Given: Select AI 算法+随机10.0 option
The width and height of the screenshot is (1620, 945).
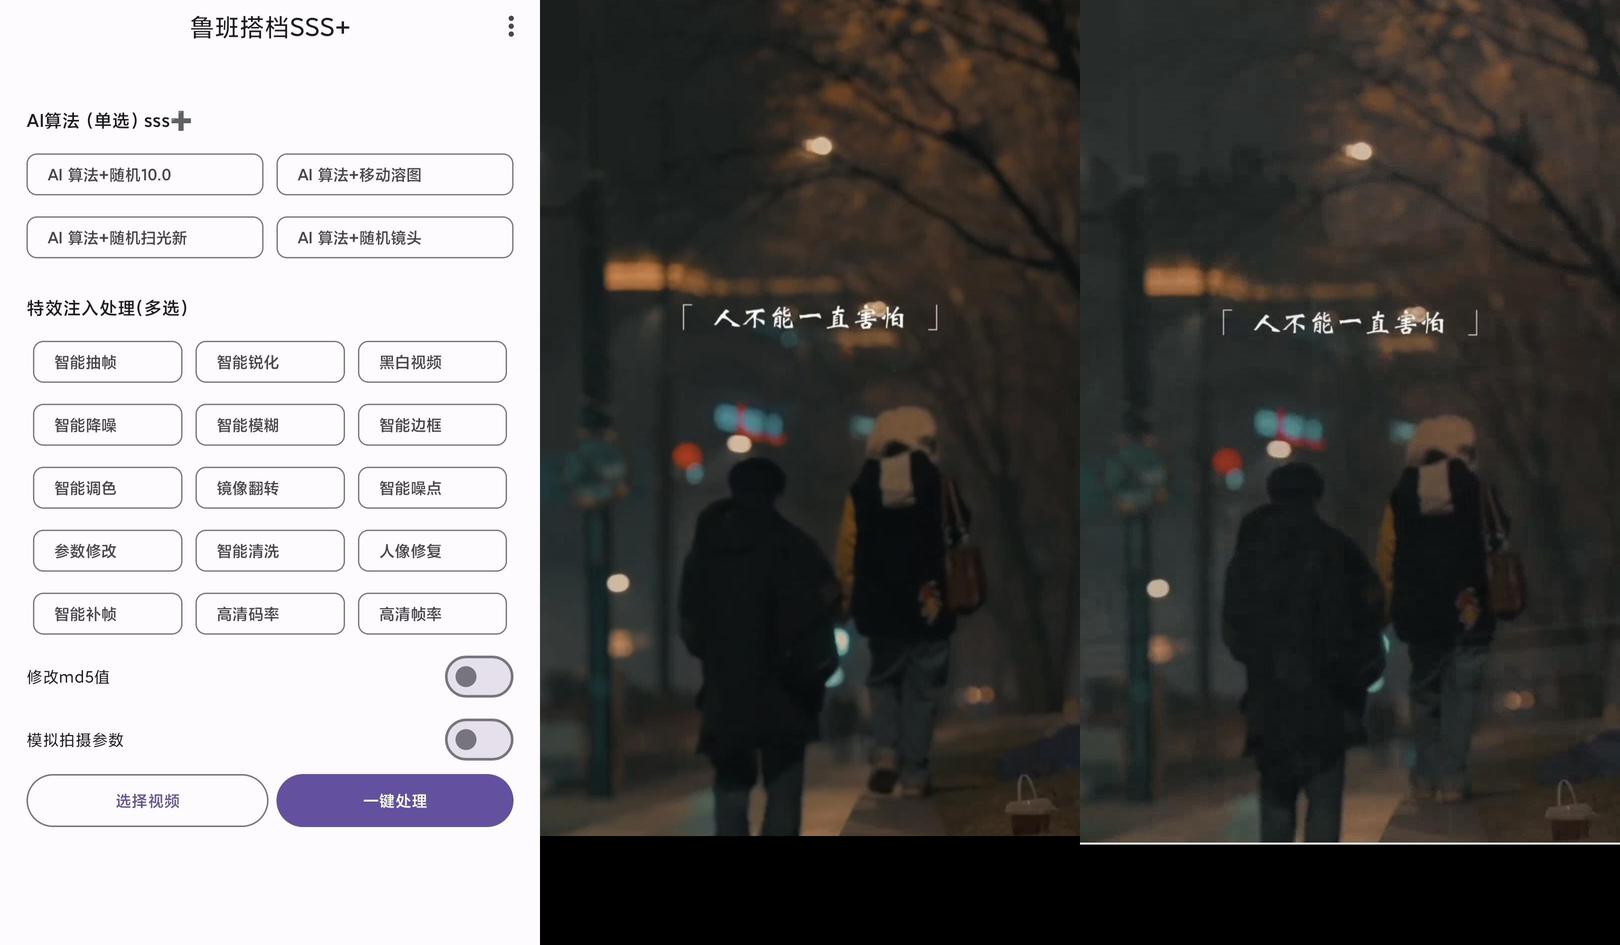Looking at the screenshot, I should pyautogui.click(x=145, y=174).
